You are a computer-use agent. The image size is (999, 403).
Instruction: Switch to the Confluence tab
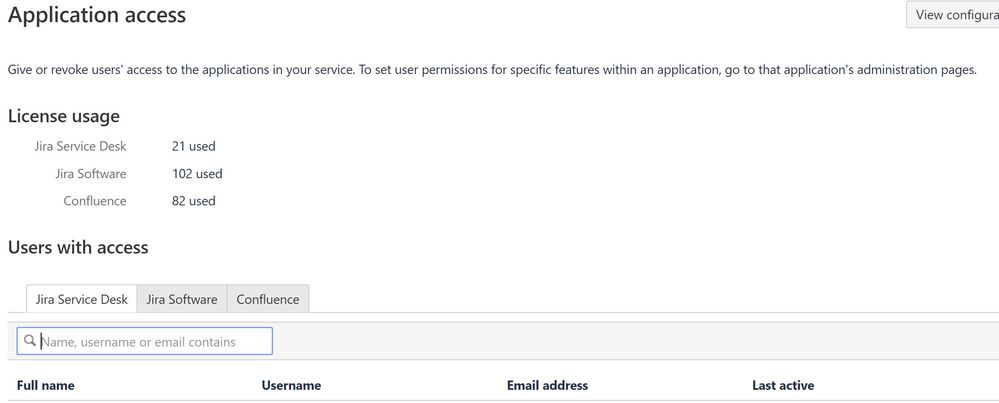[x=268, y=299]
